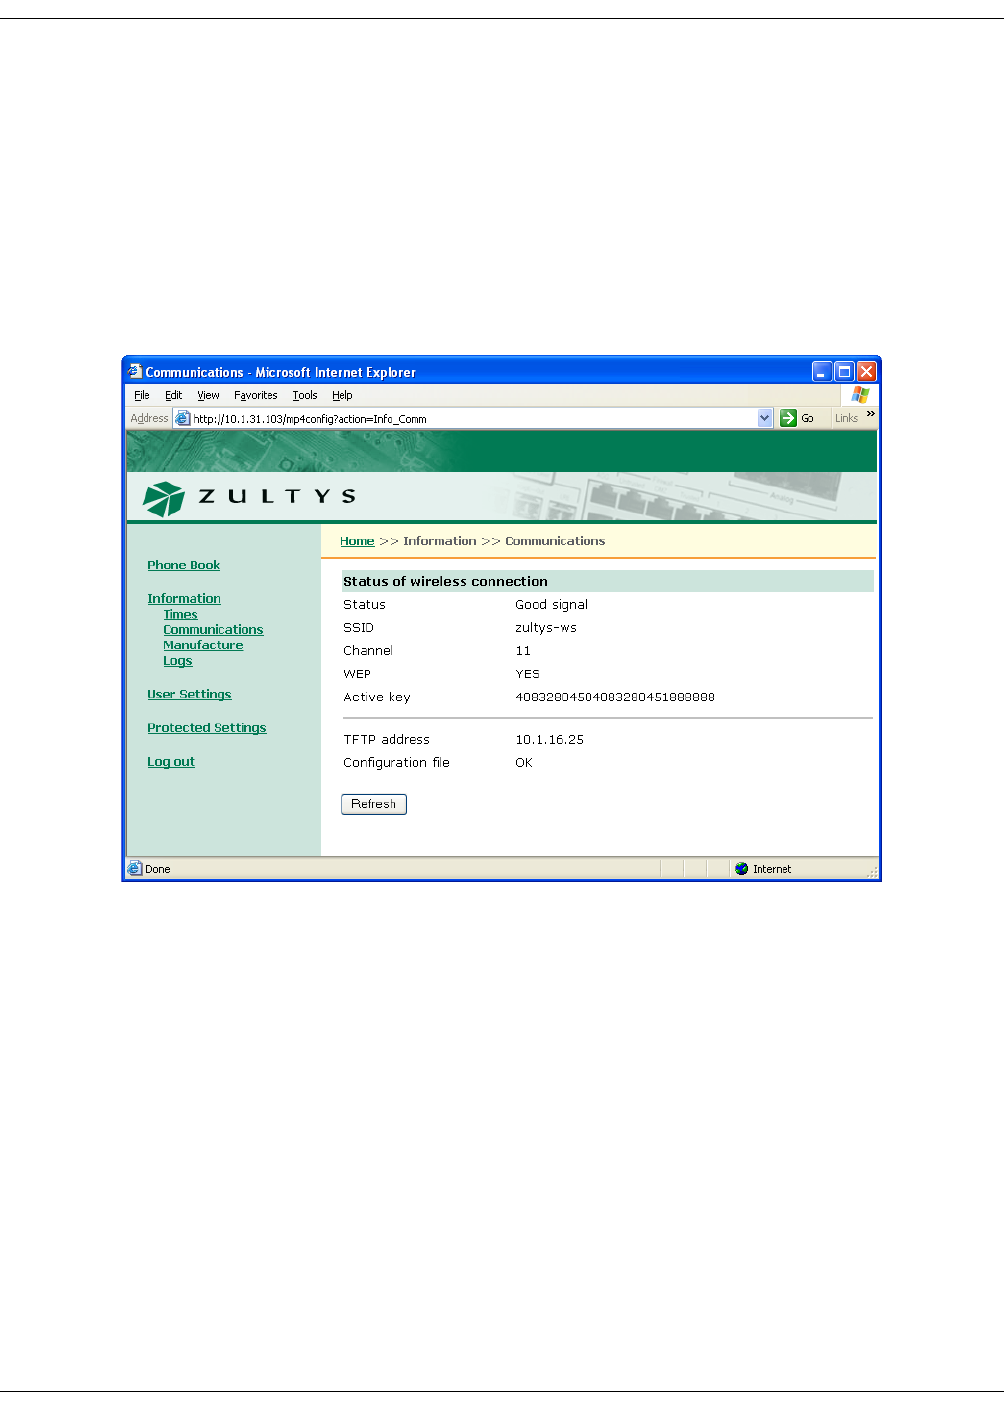Click the green Go arrow icon

789,418
